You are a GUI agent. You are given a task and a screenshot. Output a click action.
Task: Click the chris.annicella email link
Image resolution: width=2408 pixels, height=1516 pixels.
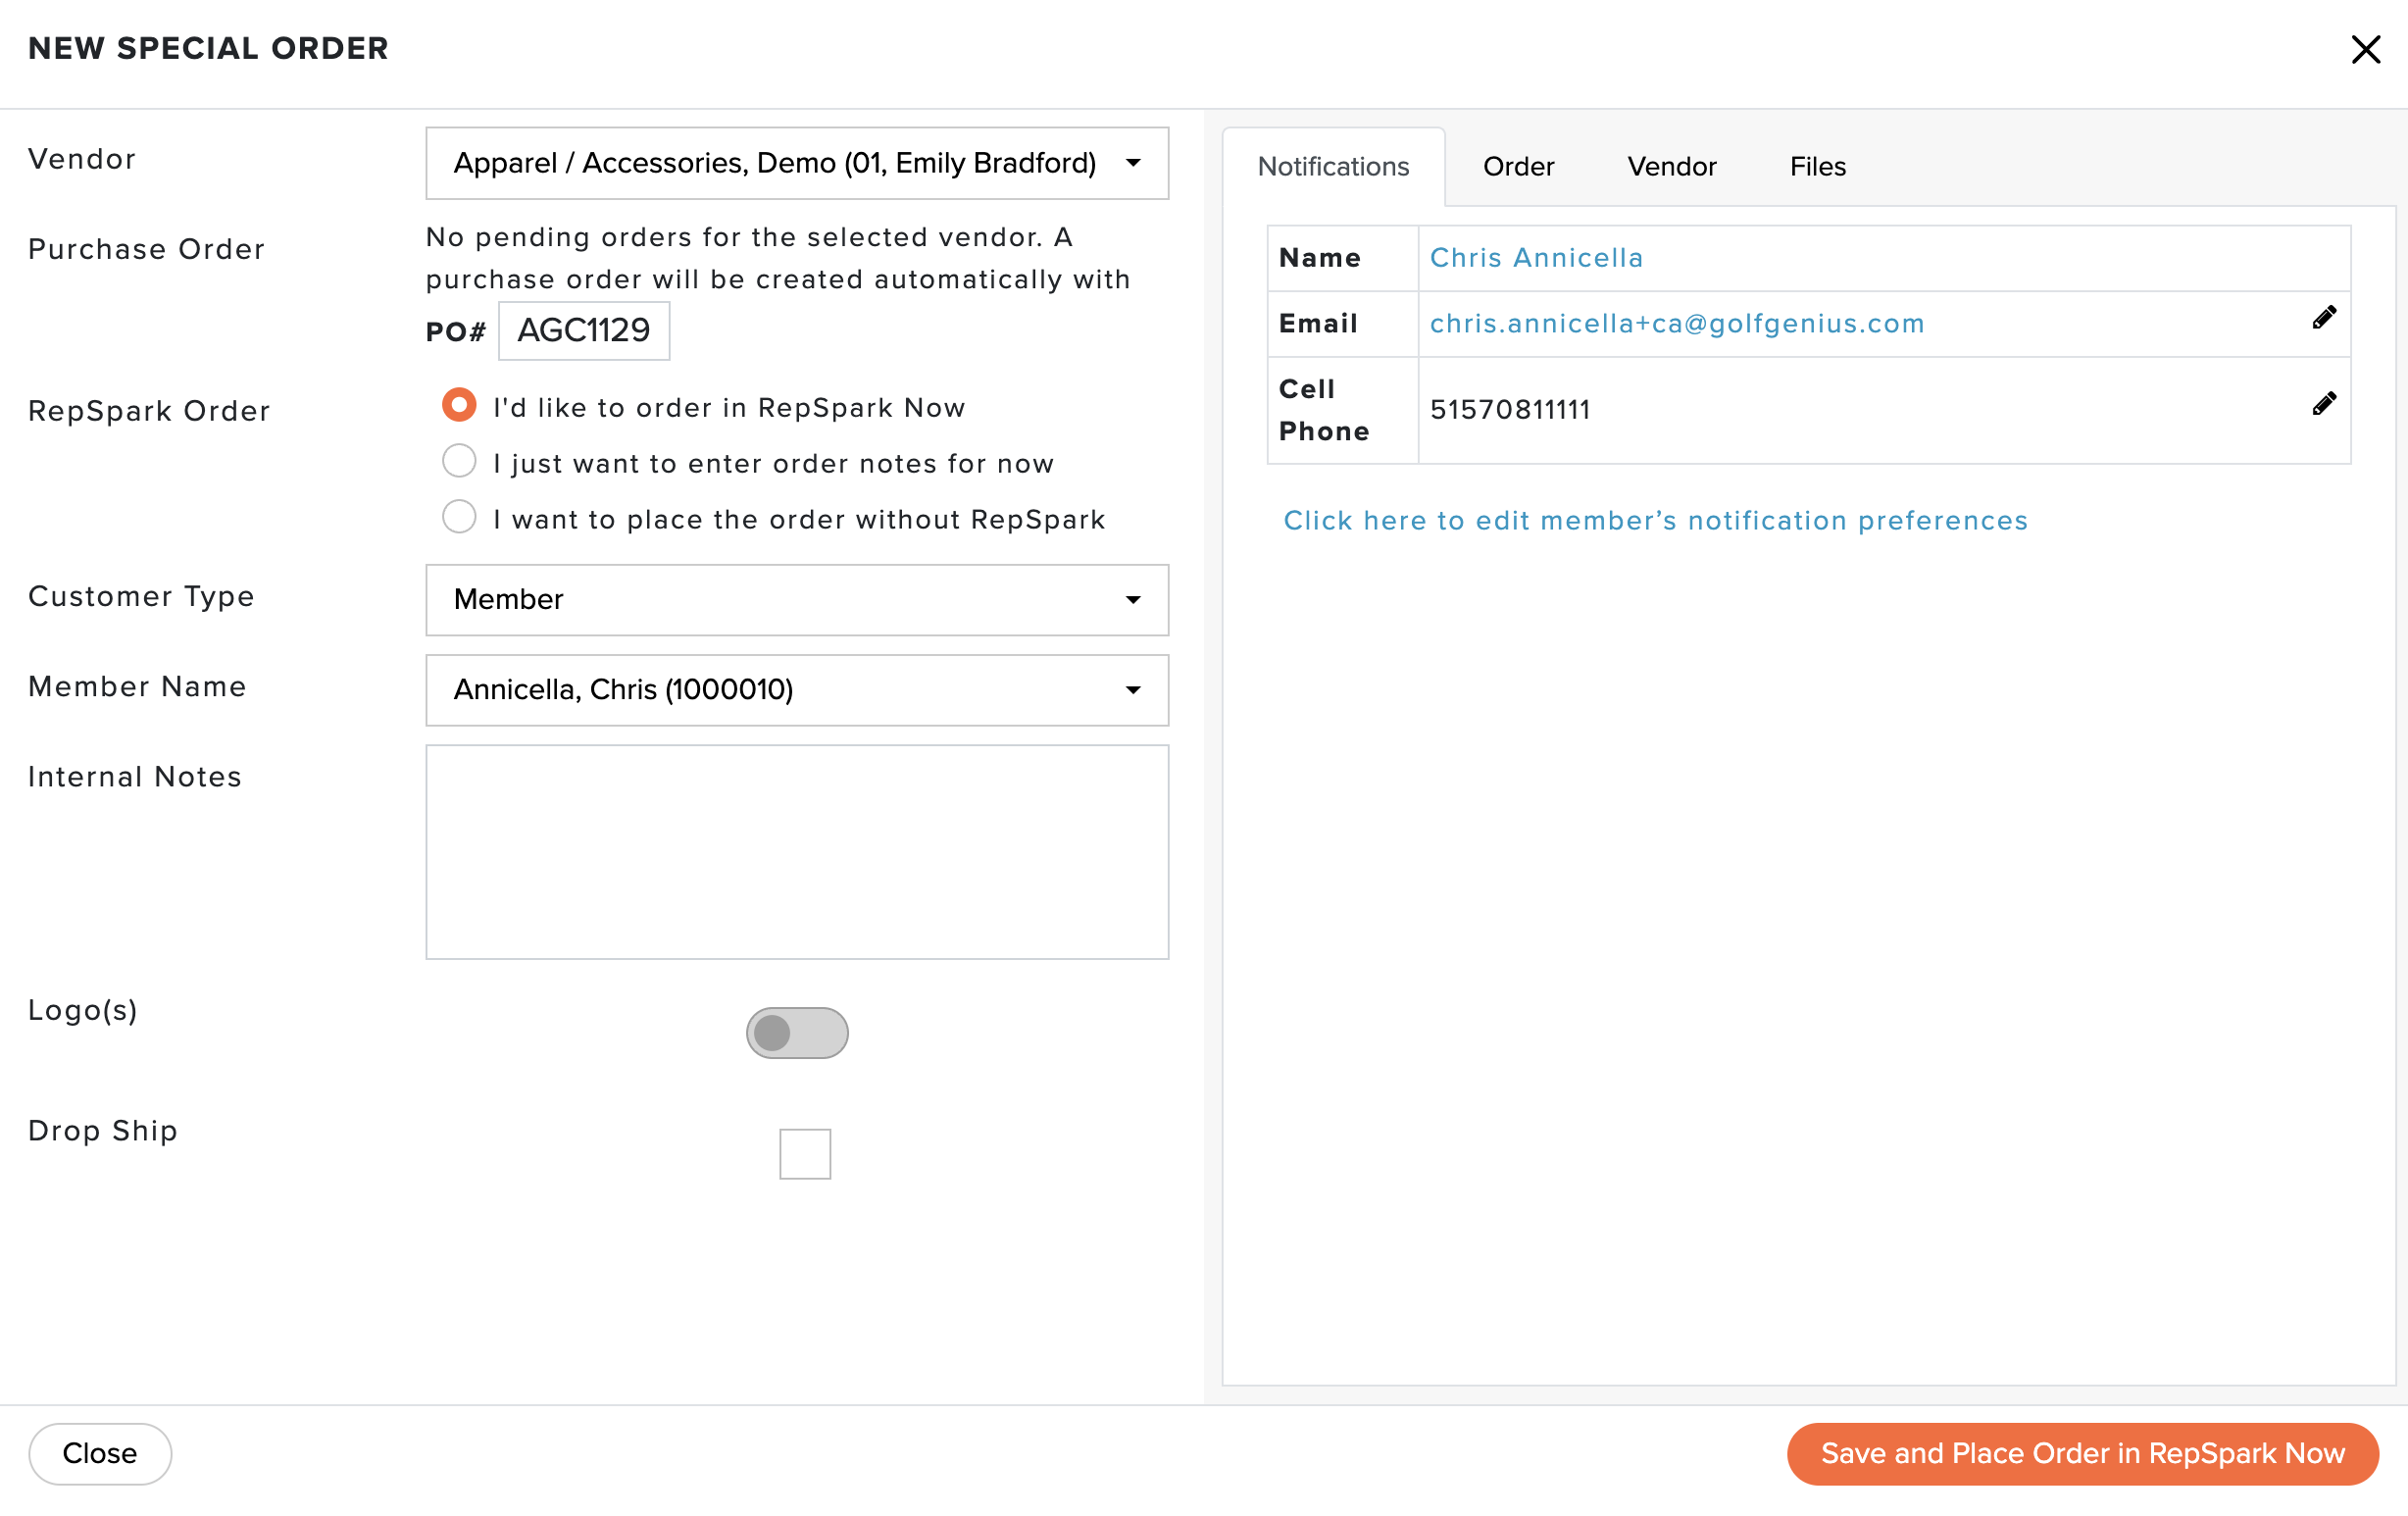1677,324
